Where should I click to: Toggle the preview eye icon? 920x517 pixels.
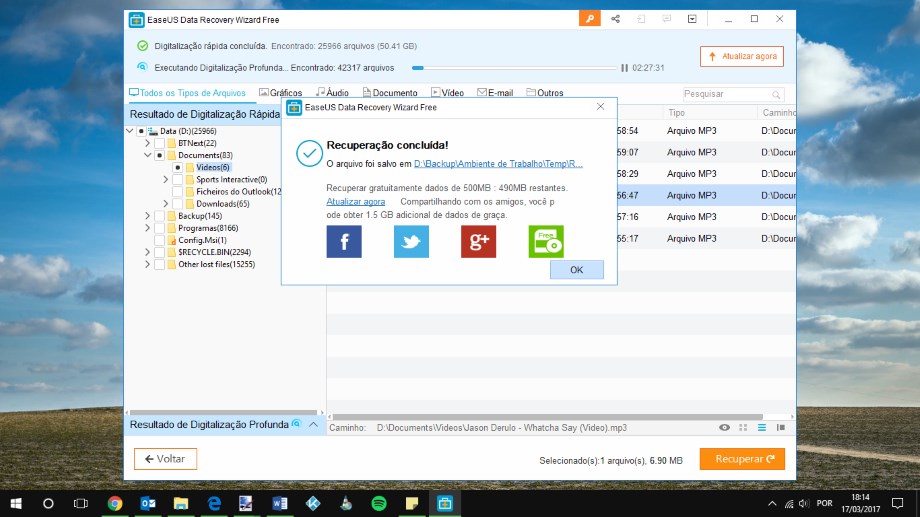tap(724, 427)
